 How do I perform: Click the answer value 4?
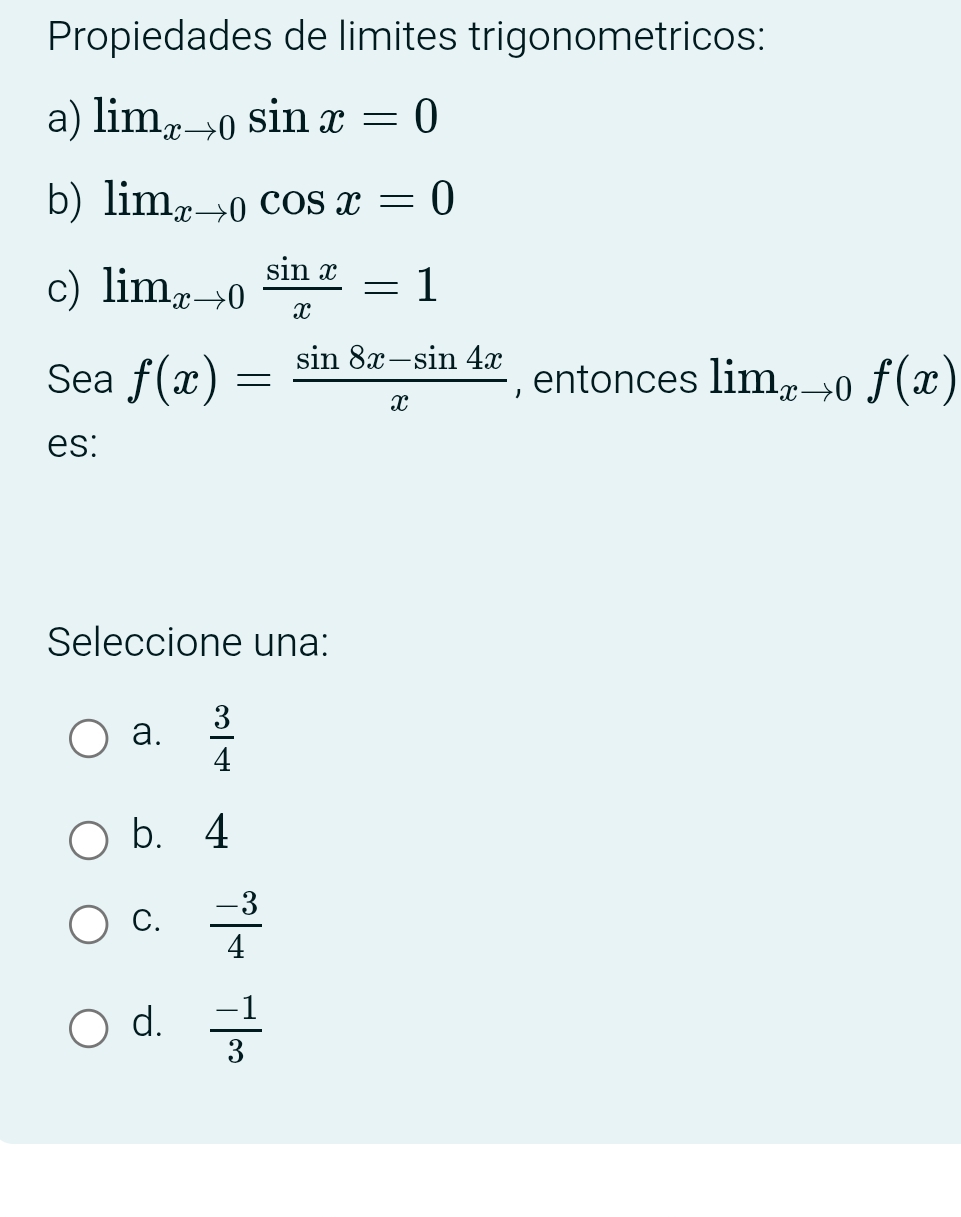pyautogui.click(x=217, y=833)
